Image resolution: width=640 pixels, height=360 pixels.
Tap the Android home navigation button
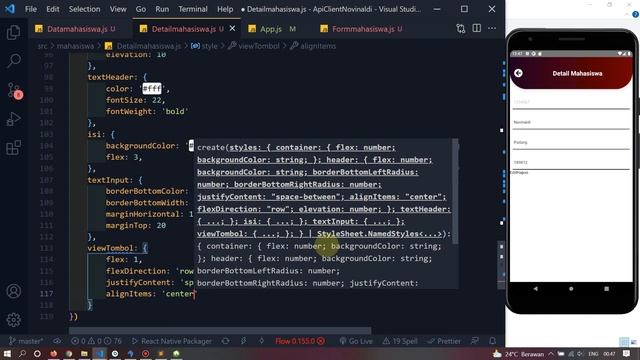click(x=571, y=289)
